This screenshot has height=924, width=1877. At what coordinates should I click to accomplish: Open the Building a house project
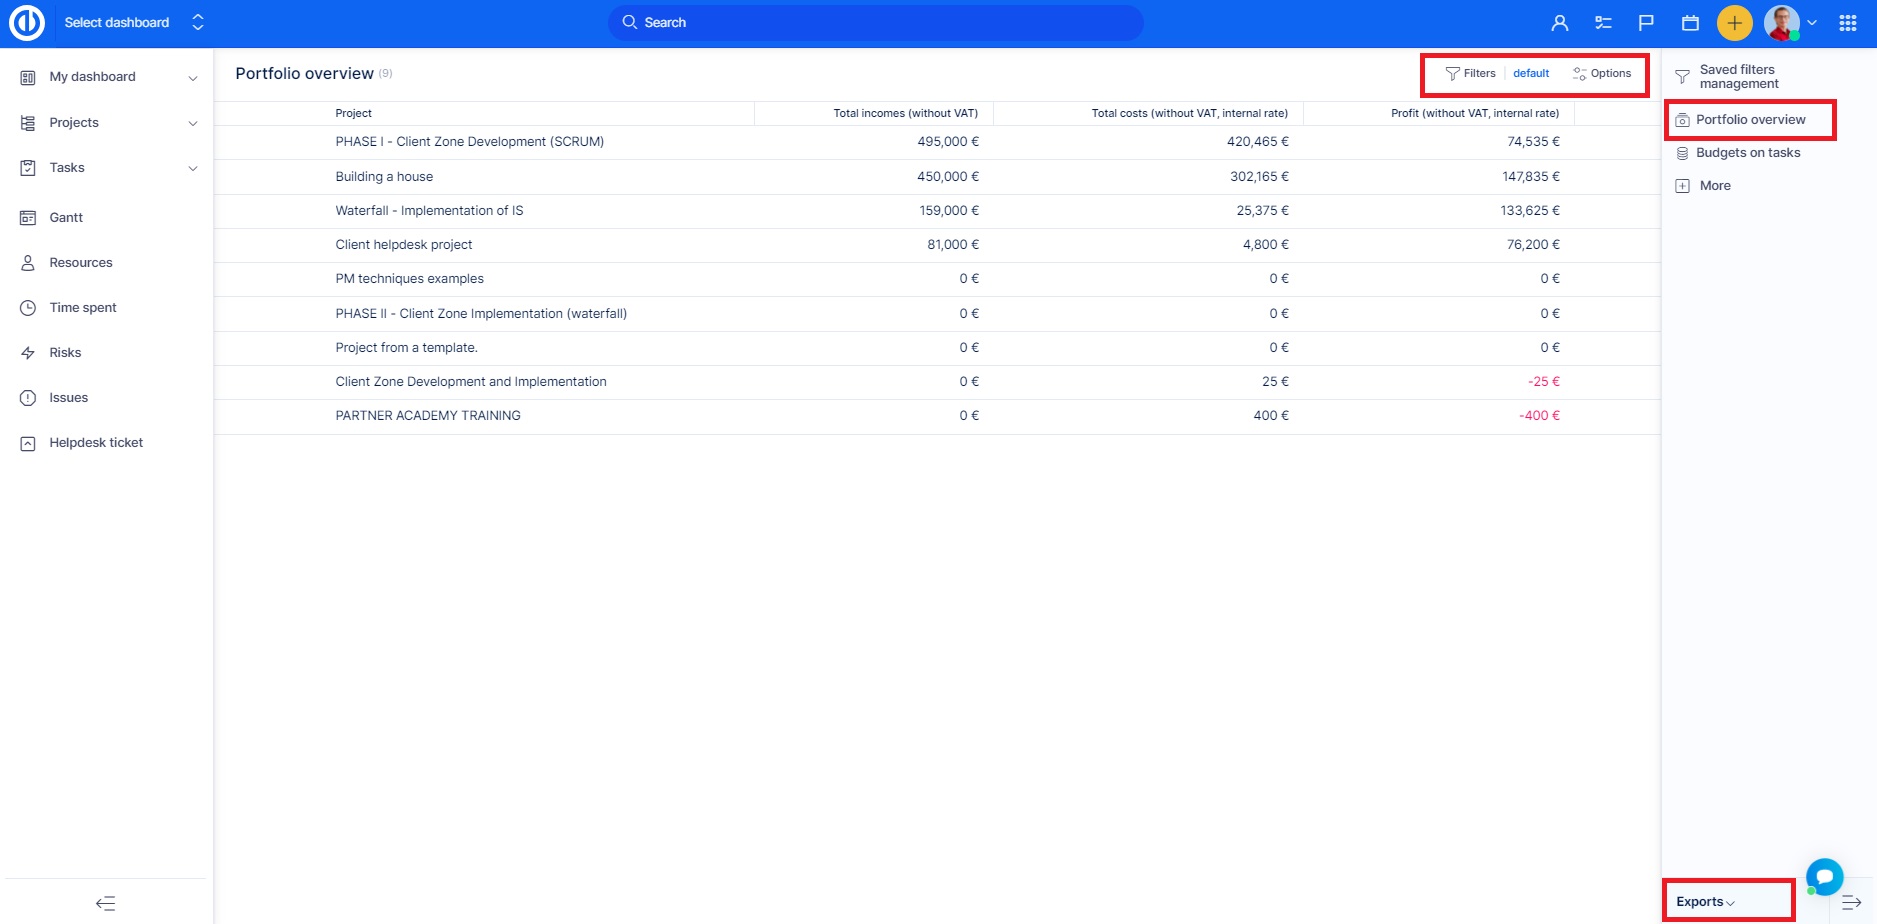[x=384, y=177]
